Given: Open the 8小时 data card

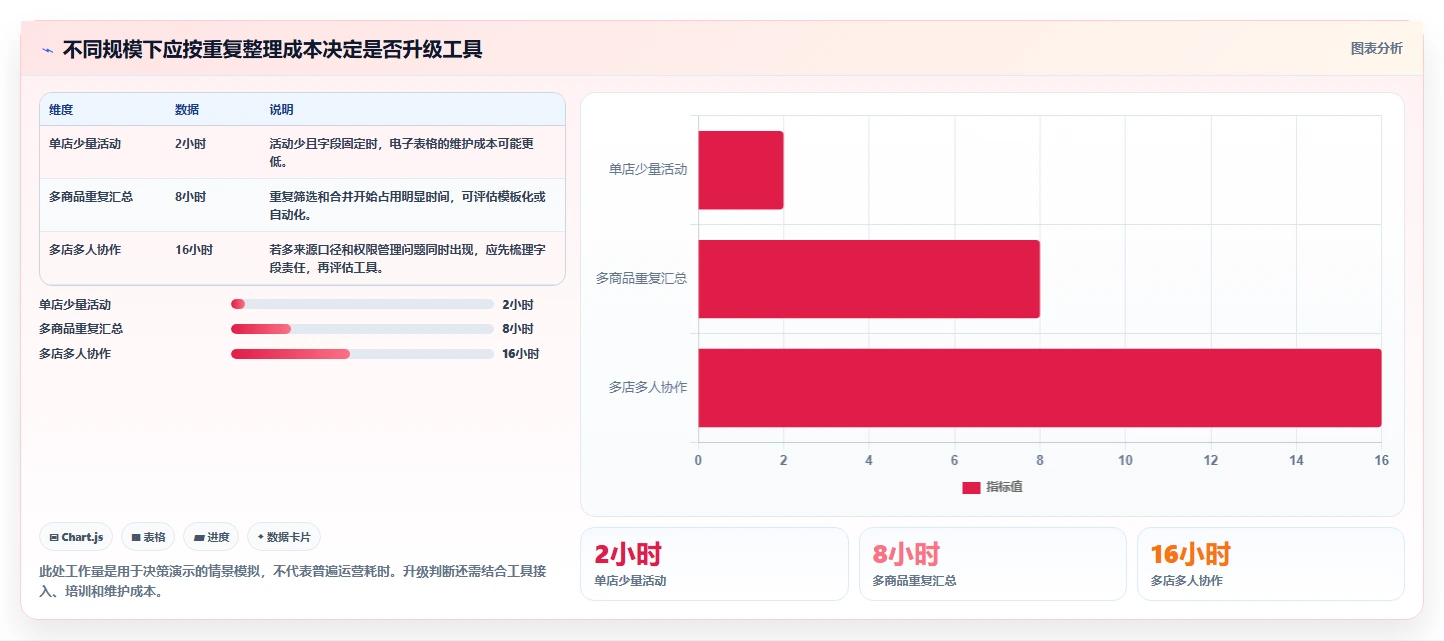Looking at the screenshot, I should [992, 564].
